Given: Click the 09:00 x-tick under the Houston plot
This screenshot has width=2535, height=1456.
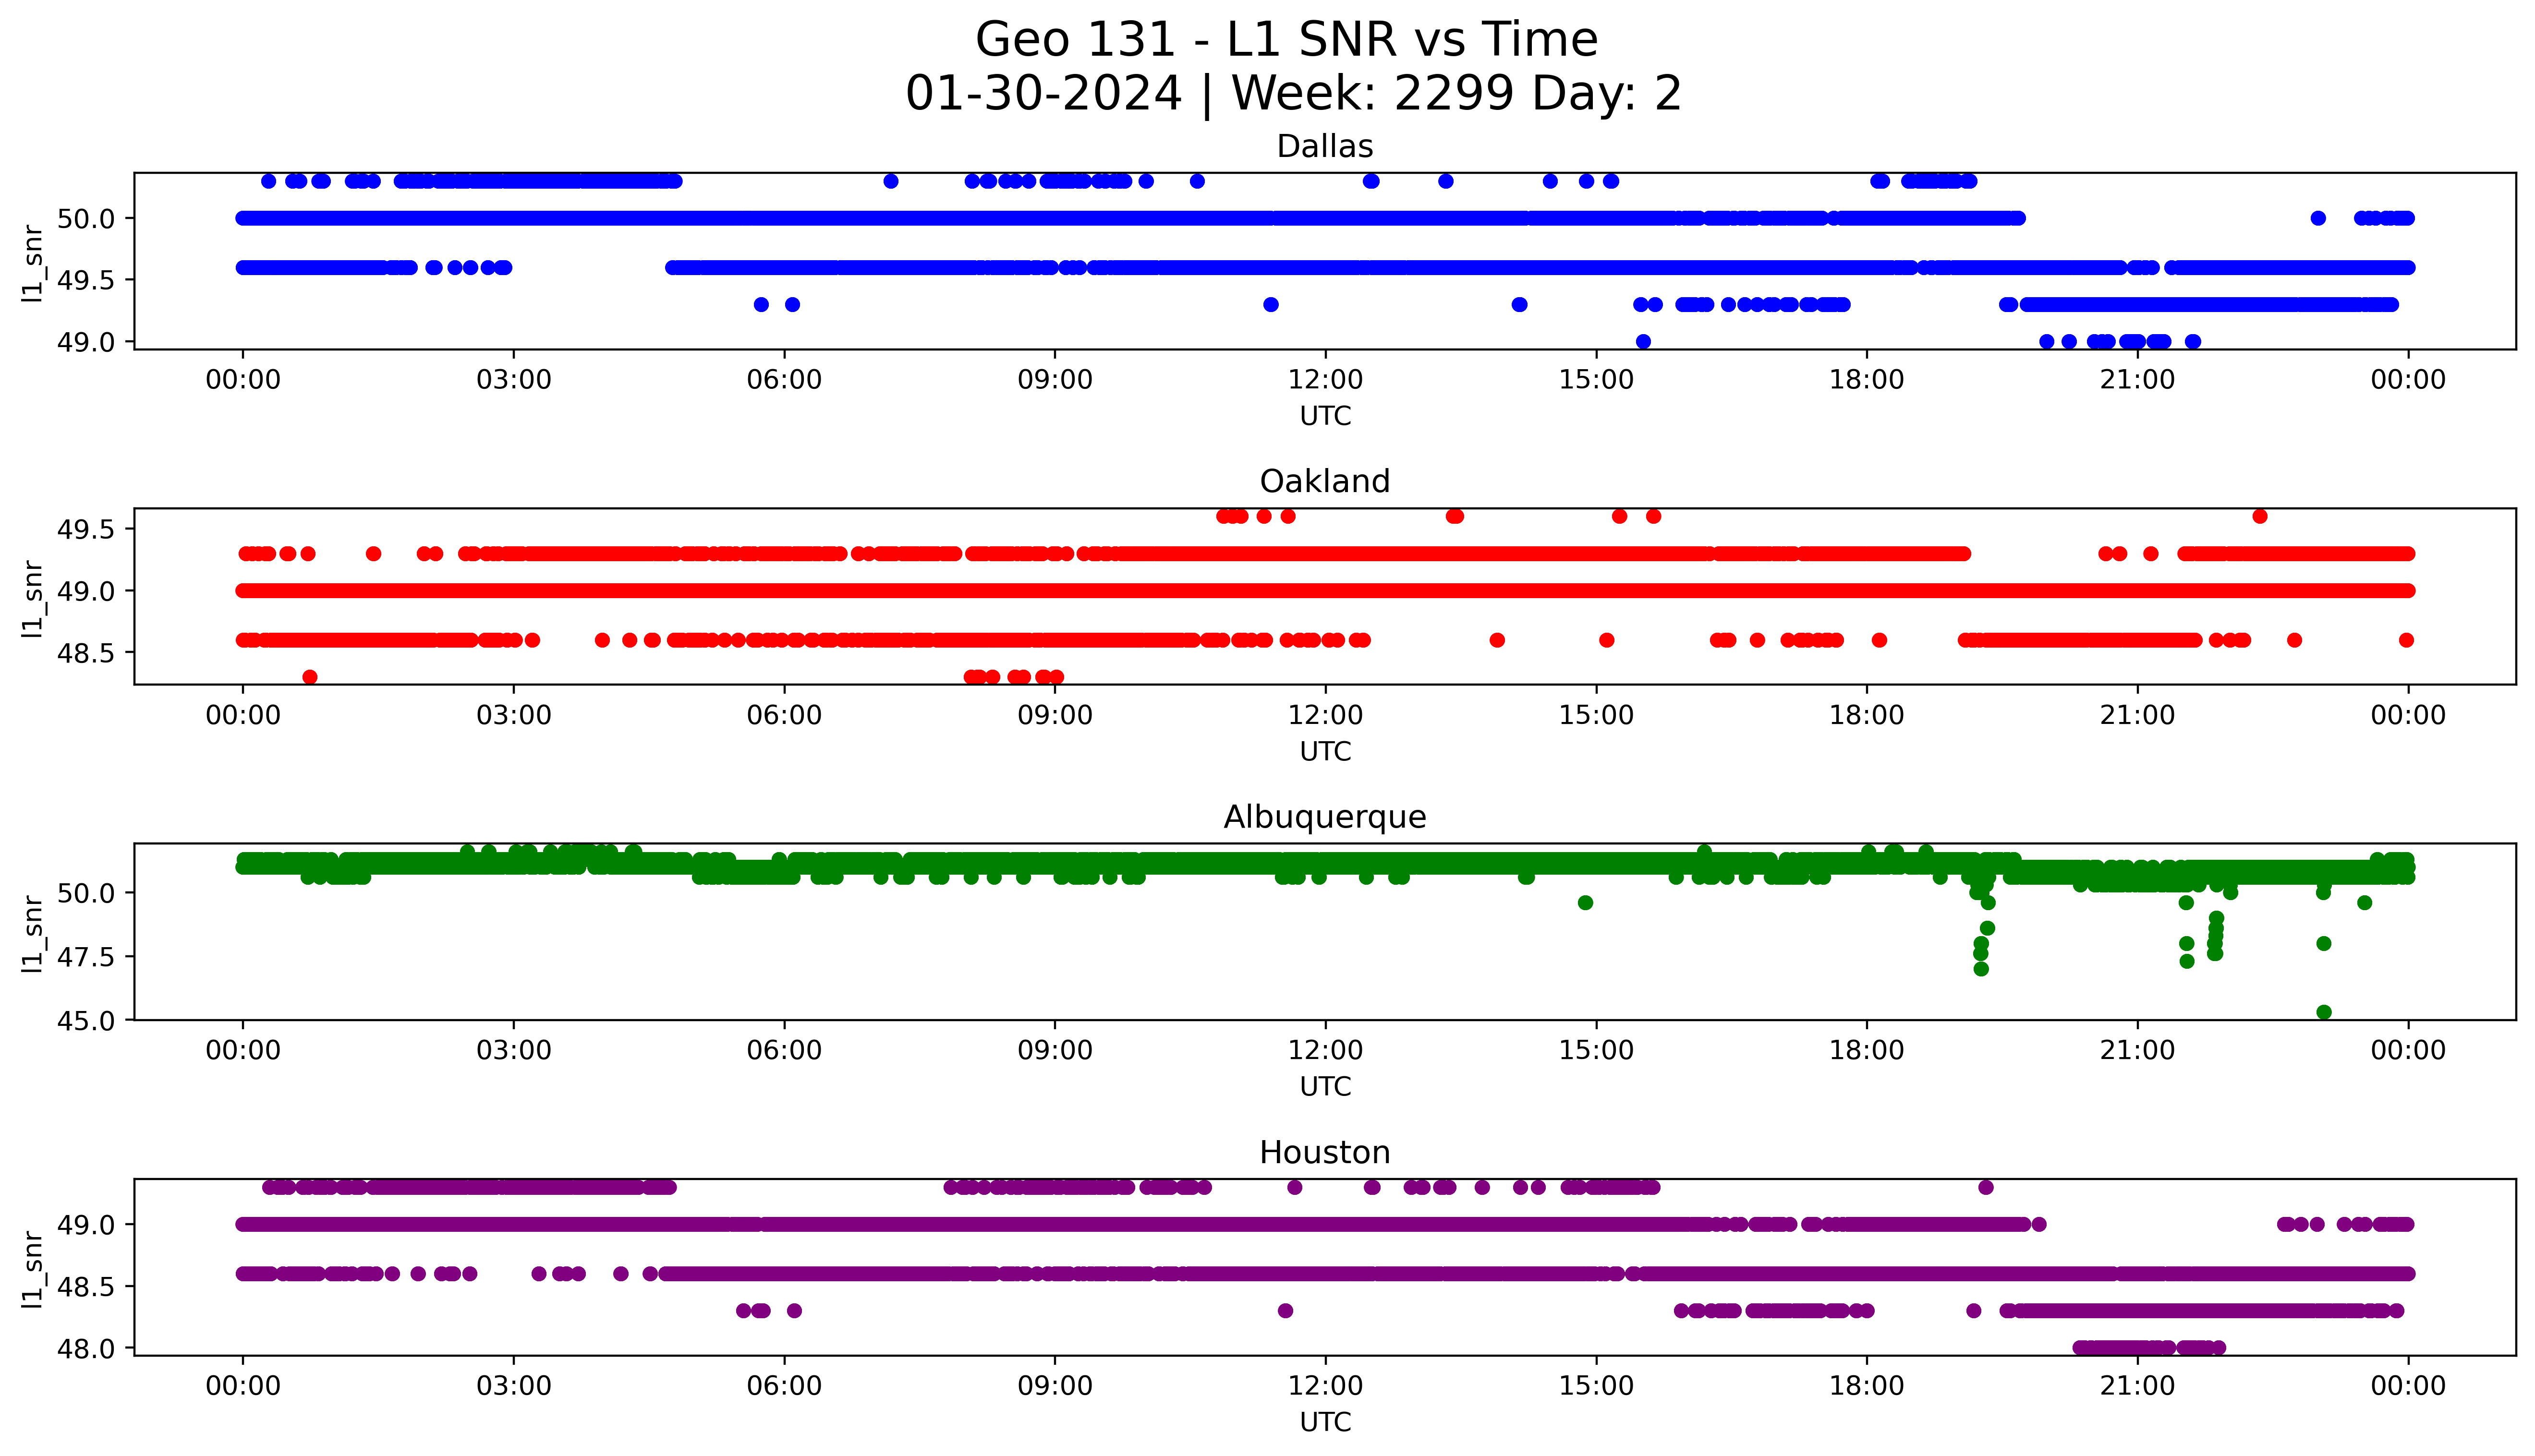Looking at the screenshot, I should pos(1055,1386).
